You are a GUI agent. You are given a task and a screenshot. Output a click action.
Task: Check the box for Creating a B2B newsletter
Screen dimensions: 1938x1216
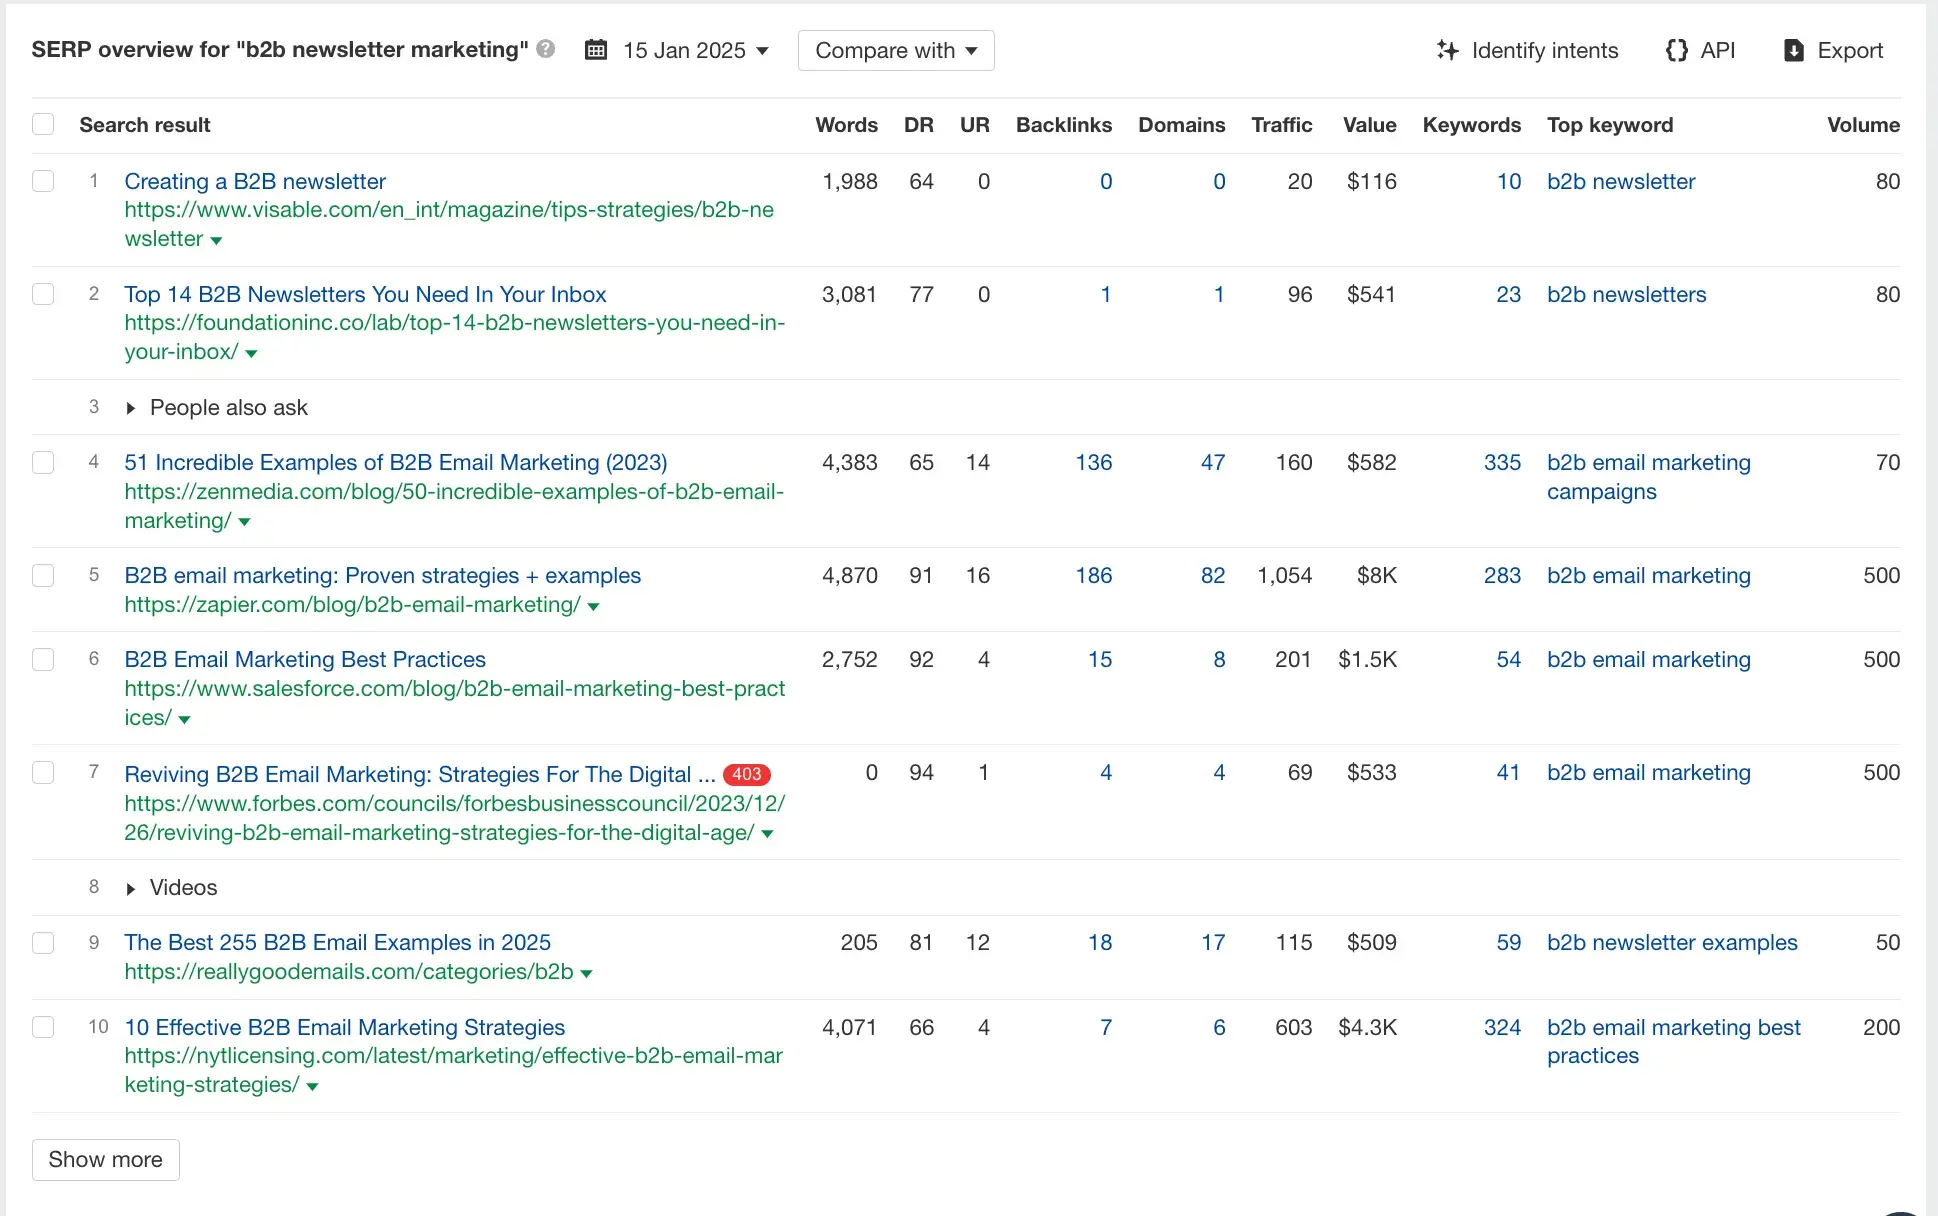click(x=43, y=181)
